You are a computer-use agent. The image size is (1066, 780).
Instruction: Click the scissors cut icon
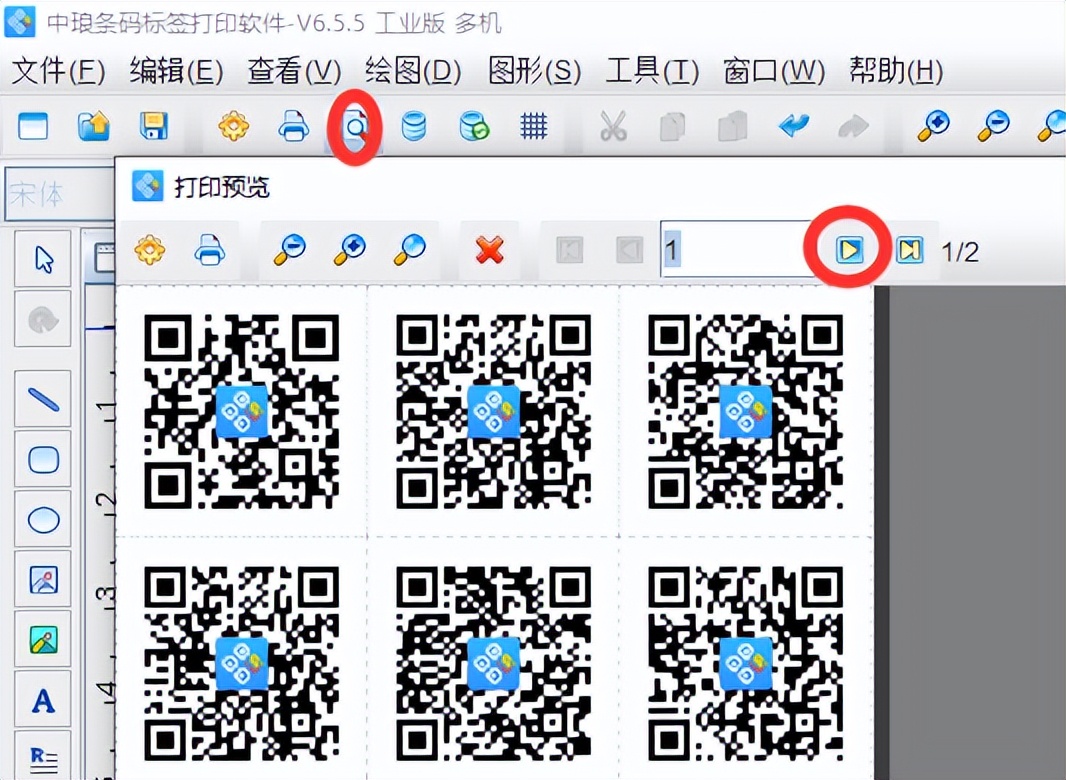613,126
